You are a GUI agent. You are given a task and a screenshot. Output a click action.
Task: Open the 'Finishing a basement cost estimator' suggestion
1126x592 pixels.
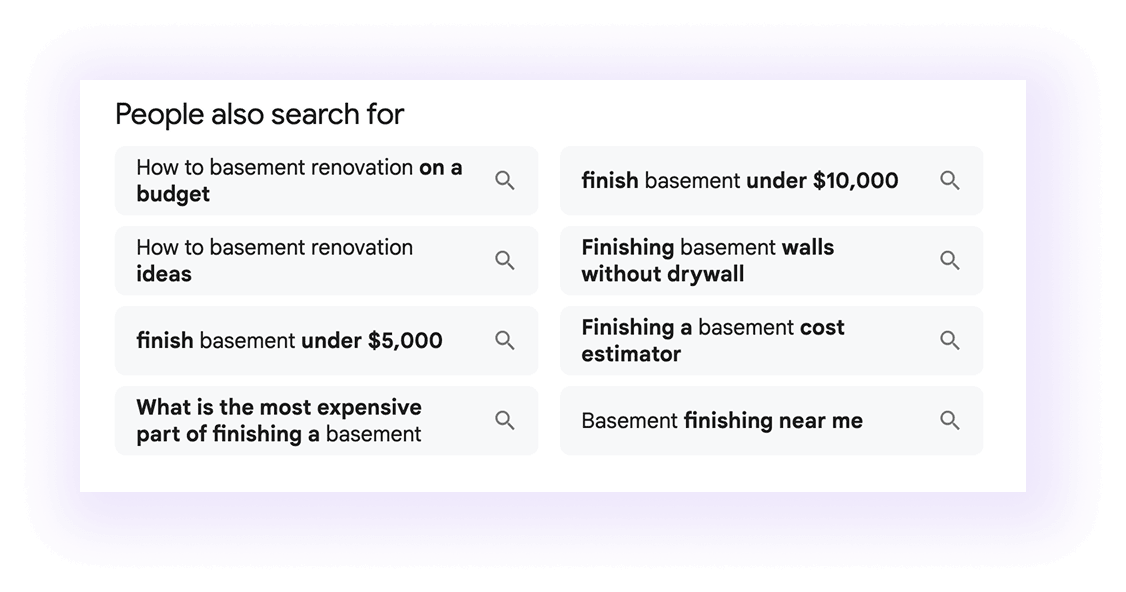click(714, 340)
